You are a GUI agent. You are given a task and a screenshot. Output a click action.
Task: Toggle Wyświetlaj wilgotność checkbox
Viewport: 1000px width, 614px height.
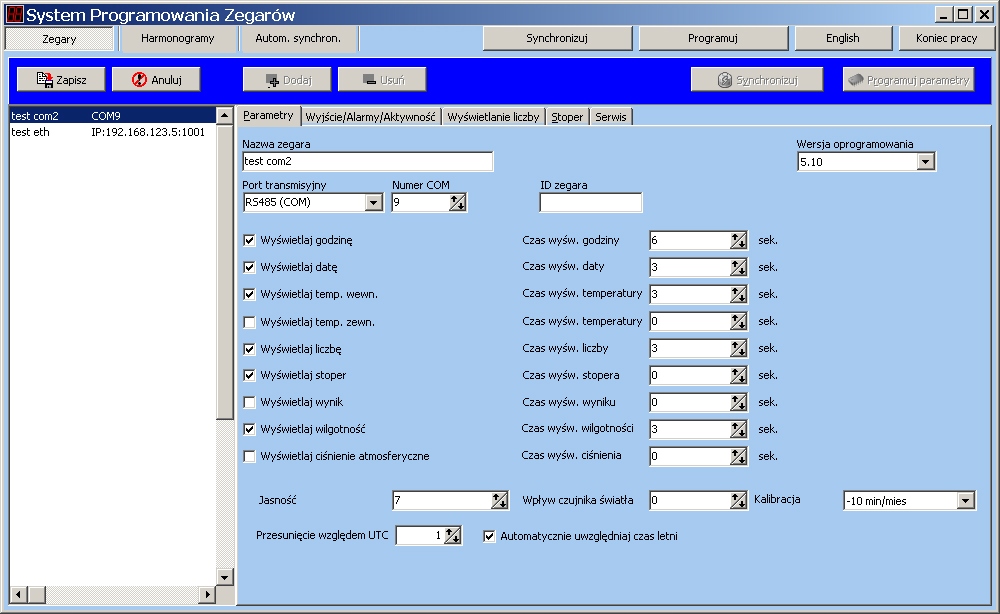point(249,429)
